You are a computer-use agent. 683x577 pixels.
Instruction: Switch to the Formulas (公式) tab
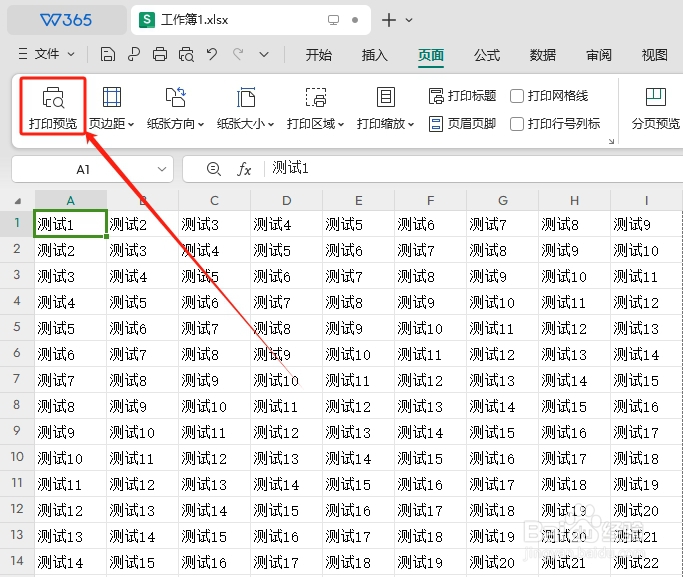[487, 55]
